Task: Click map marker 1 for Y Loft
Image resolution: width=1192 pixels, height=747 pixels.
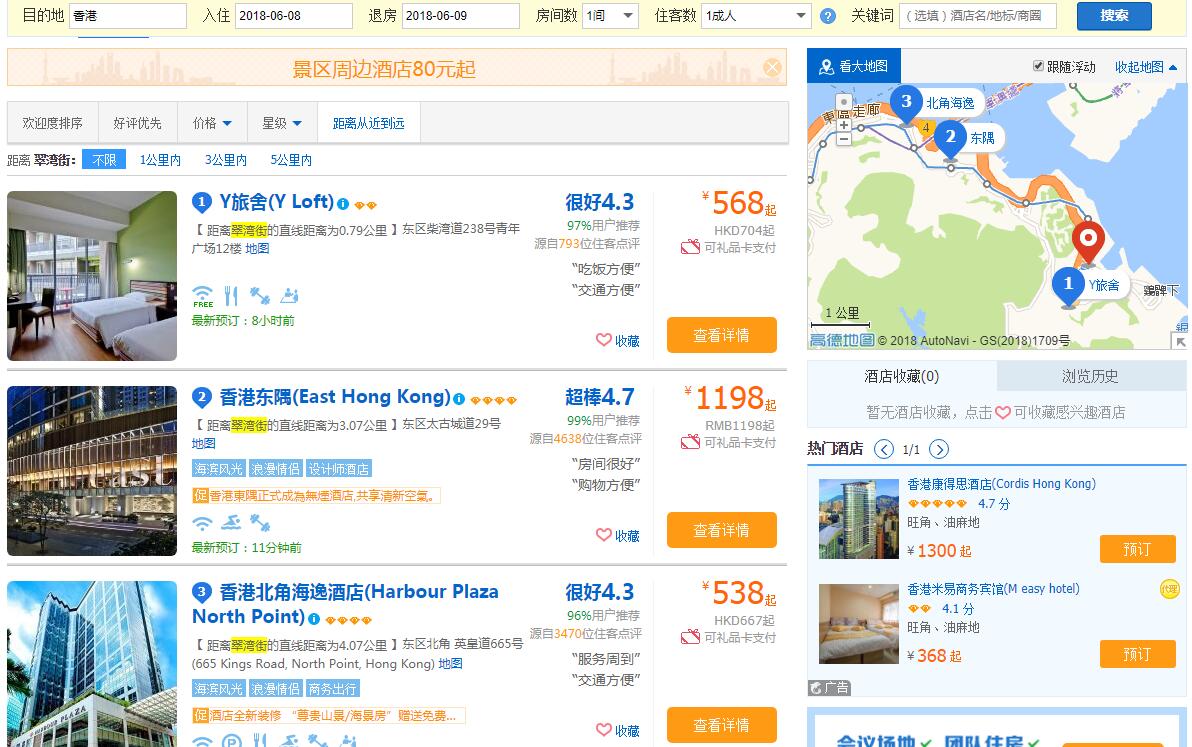Action: [x=1068, y=285]
